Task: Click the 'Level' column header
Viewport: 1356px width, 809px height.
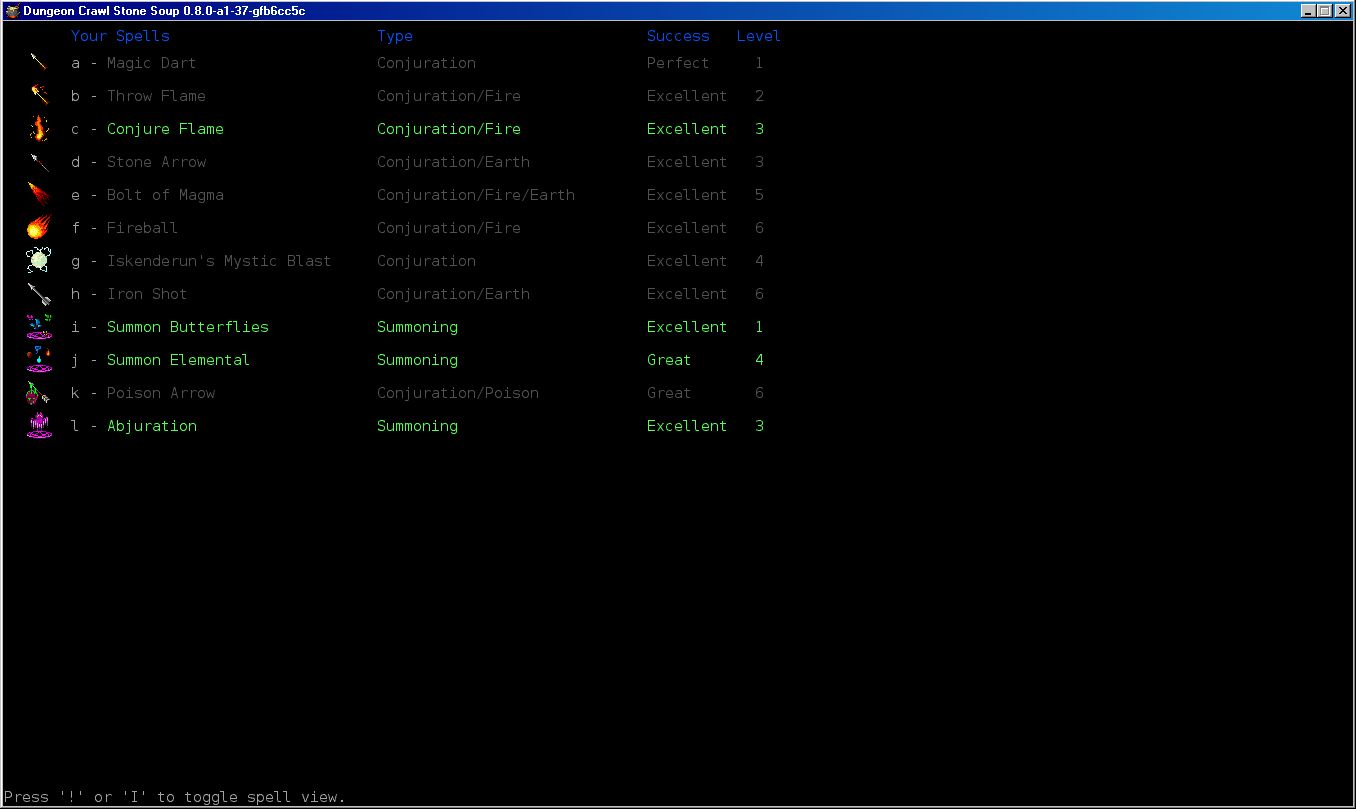Action: pyautogui.click(x=759, y=36)
